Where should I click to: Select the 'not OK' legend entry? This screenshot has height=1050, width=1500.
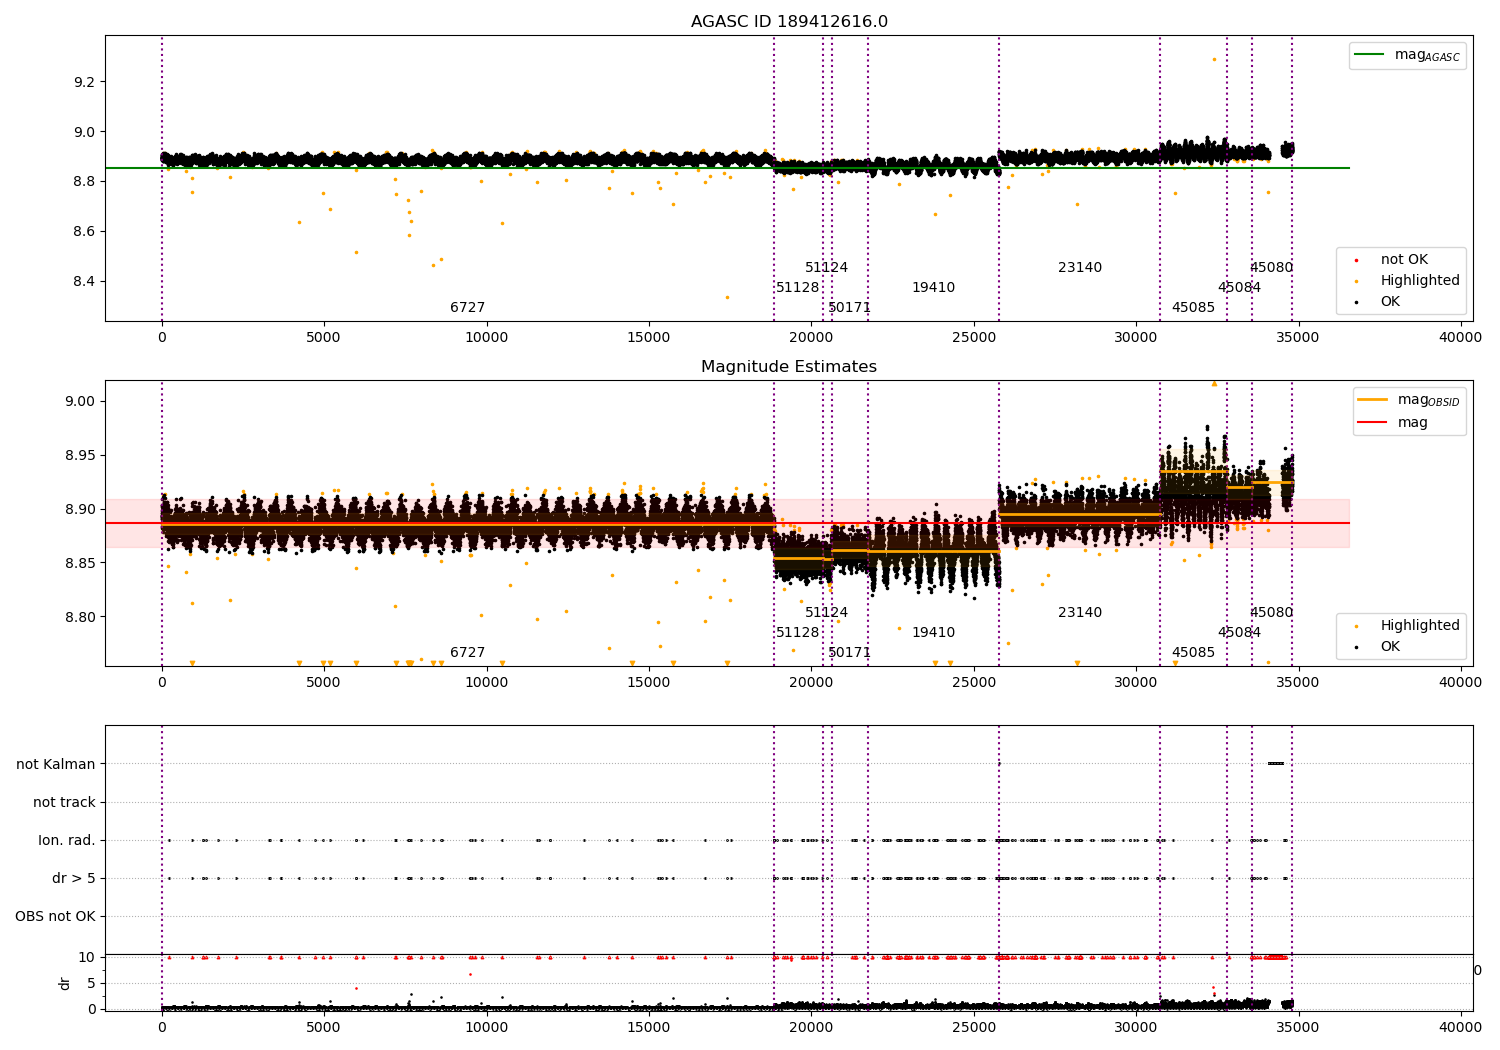1393,260
